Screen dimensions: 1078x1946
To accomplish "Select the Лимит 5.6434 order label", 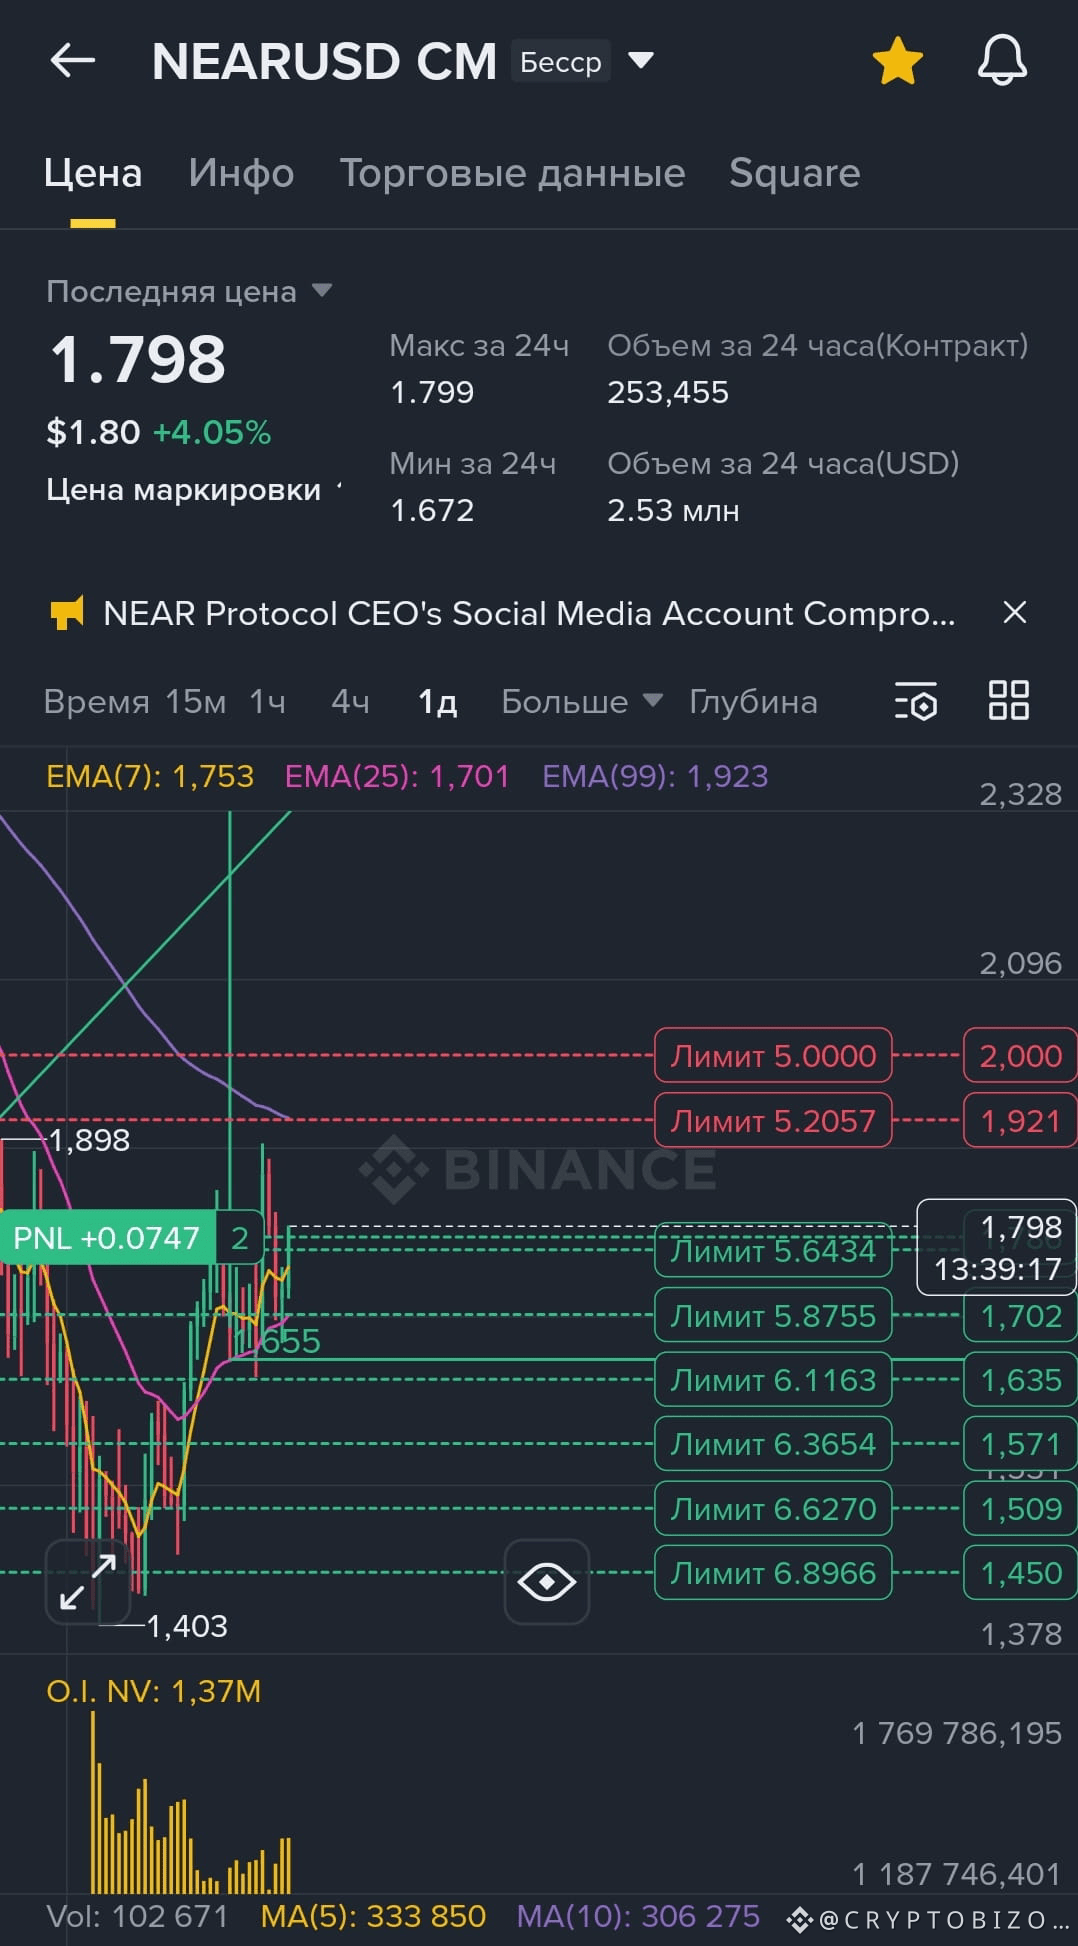I will click(773, 1251).
